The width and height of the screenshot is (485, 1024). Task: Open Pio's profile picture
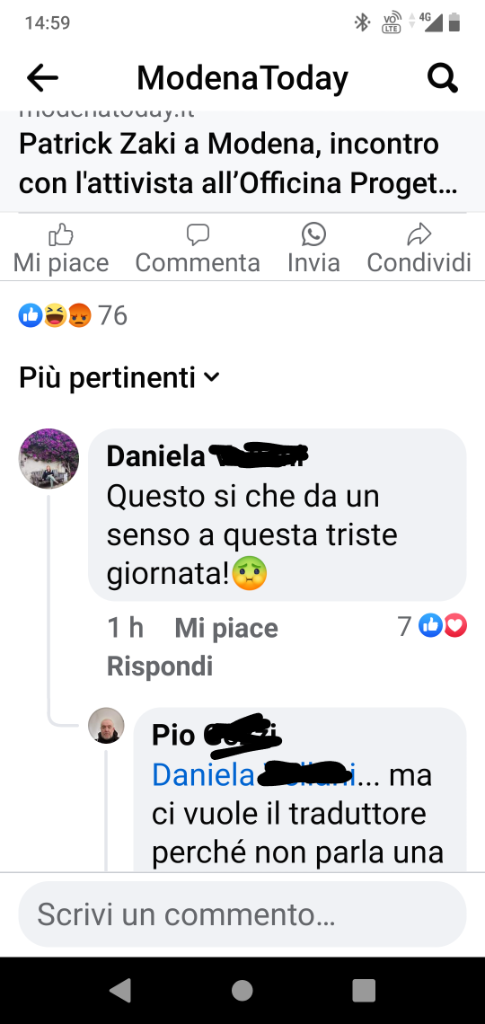(106, 725)
